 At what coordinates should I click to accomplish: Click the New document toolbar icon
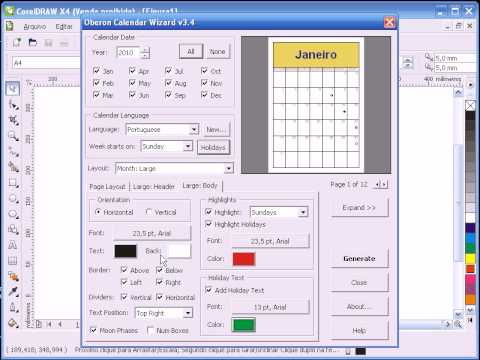[17, 43]
